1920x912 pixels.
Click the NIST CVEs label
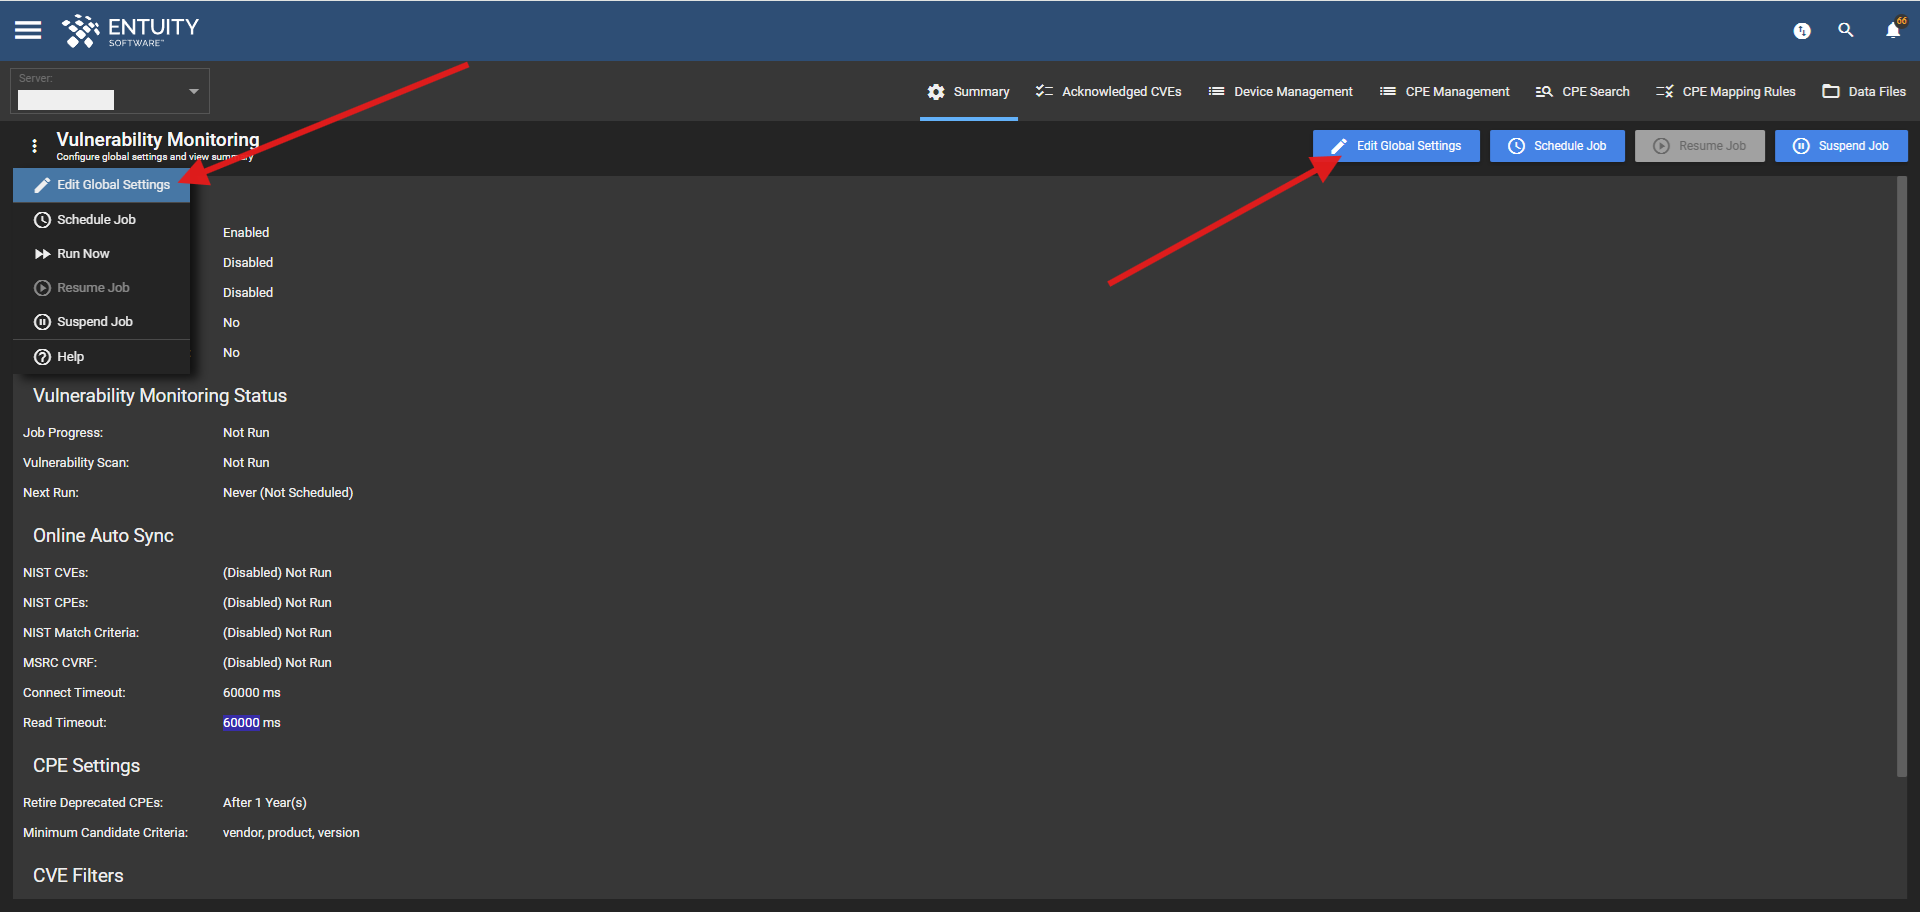tap(56, 573)
